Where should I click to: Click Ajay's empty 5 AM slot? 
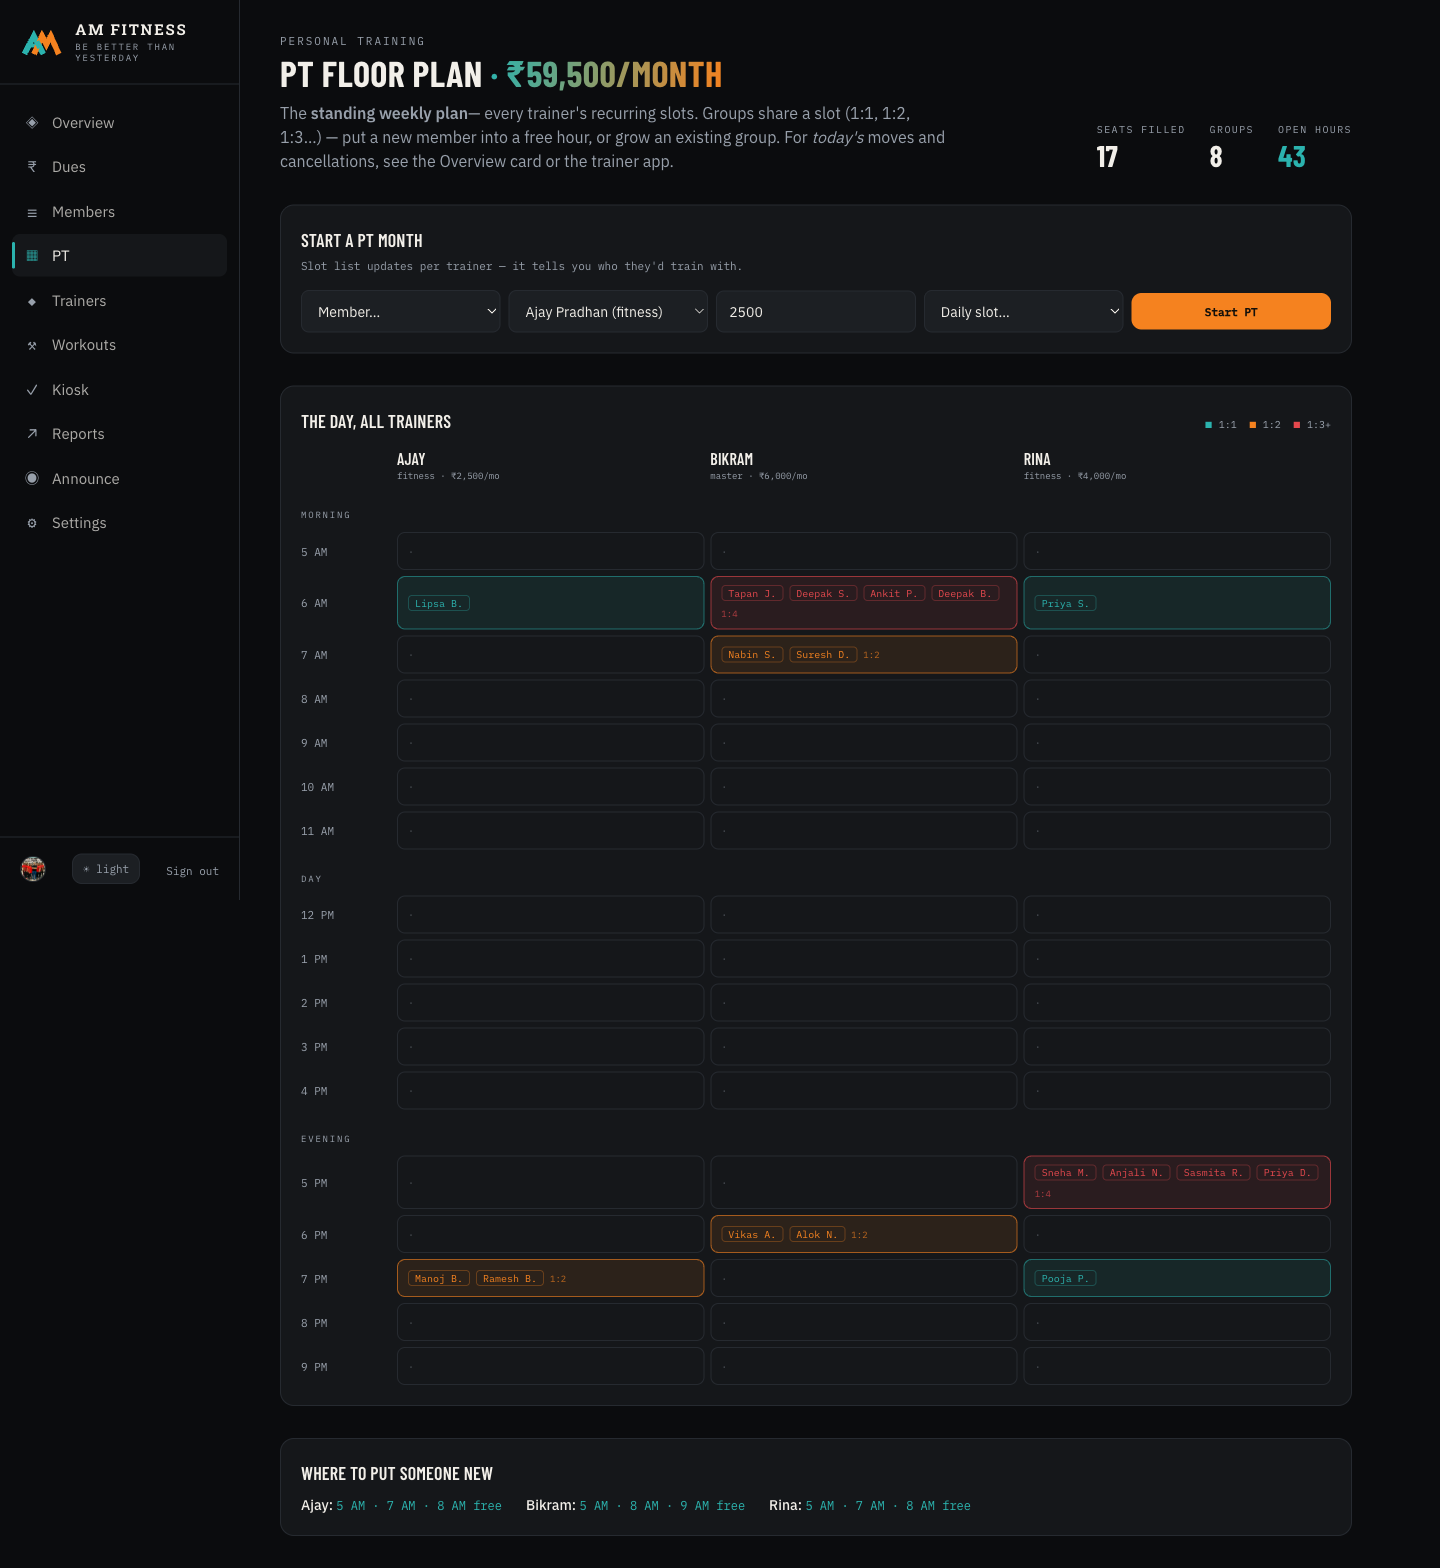click(551, 551)
